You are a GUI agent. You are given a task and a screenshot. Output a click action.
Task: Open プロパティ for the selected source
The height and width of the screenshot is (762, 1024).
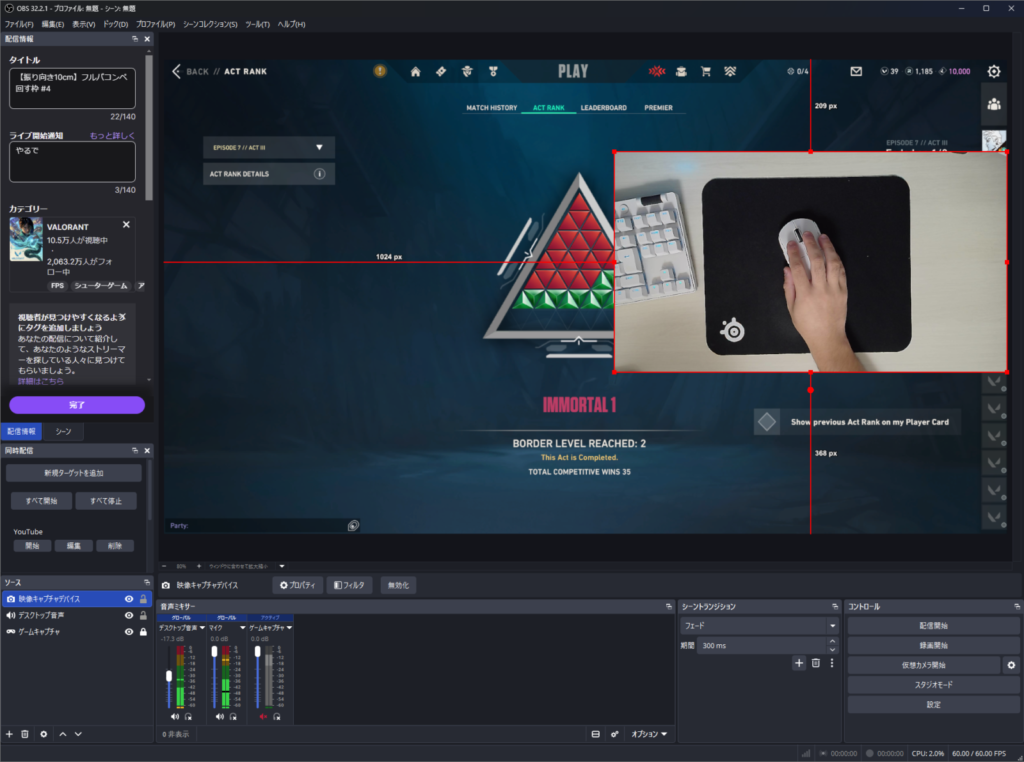297,585
